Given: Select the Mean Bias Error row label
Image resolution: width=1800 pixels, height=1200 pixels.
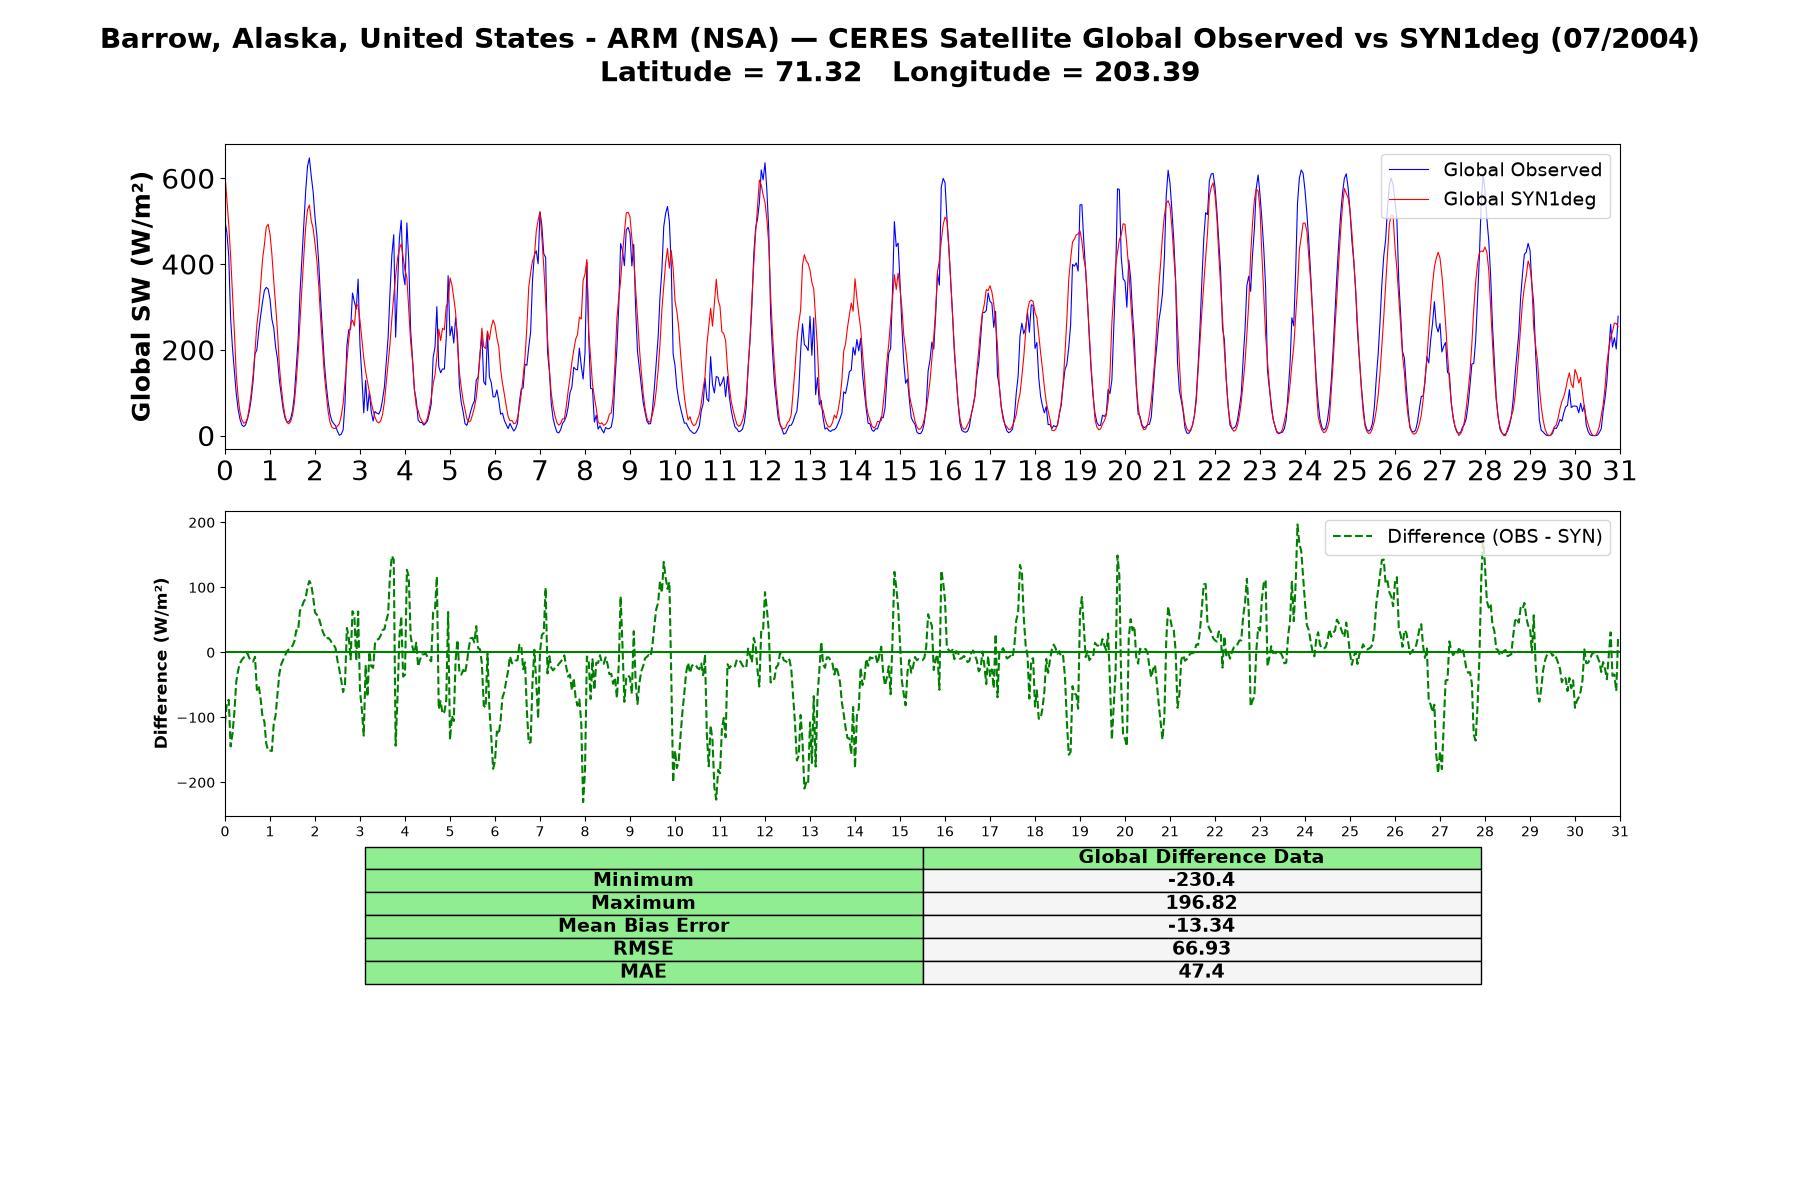Looking at the screenshot, I should (x=643, y=926).
